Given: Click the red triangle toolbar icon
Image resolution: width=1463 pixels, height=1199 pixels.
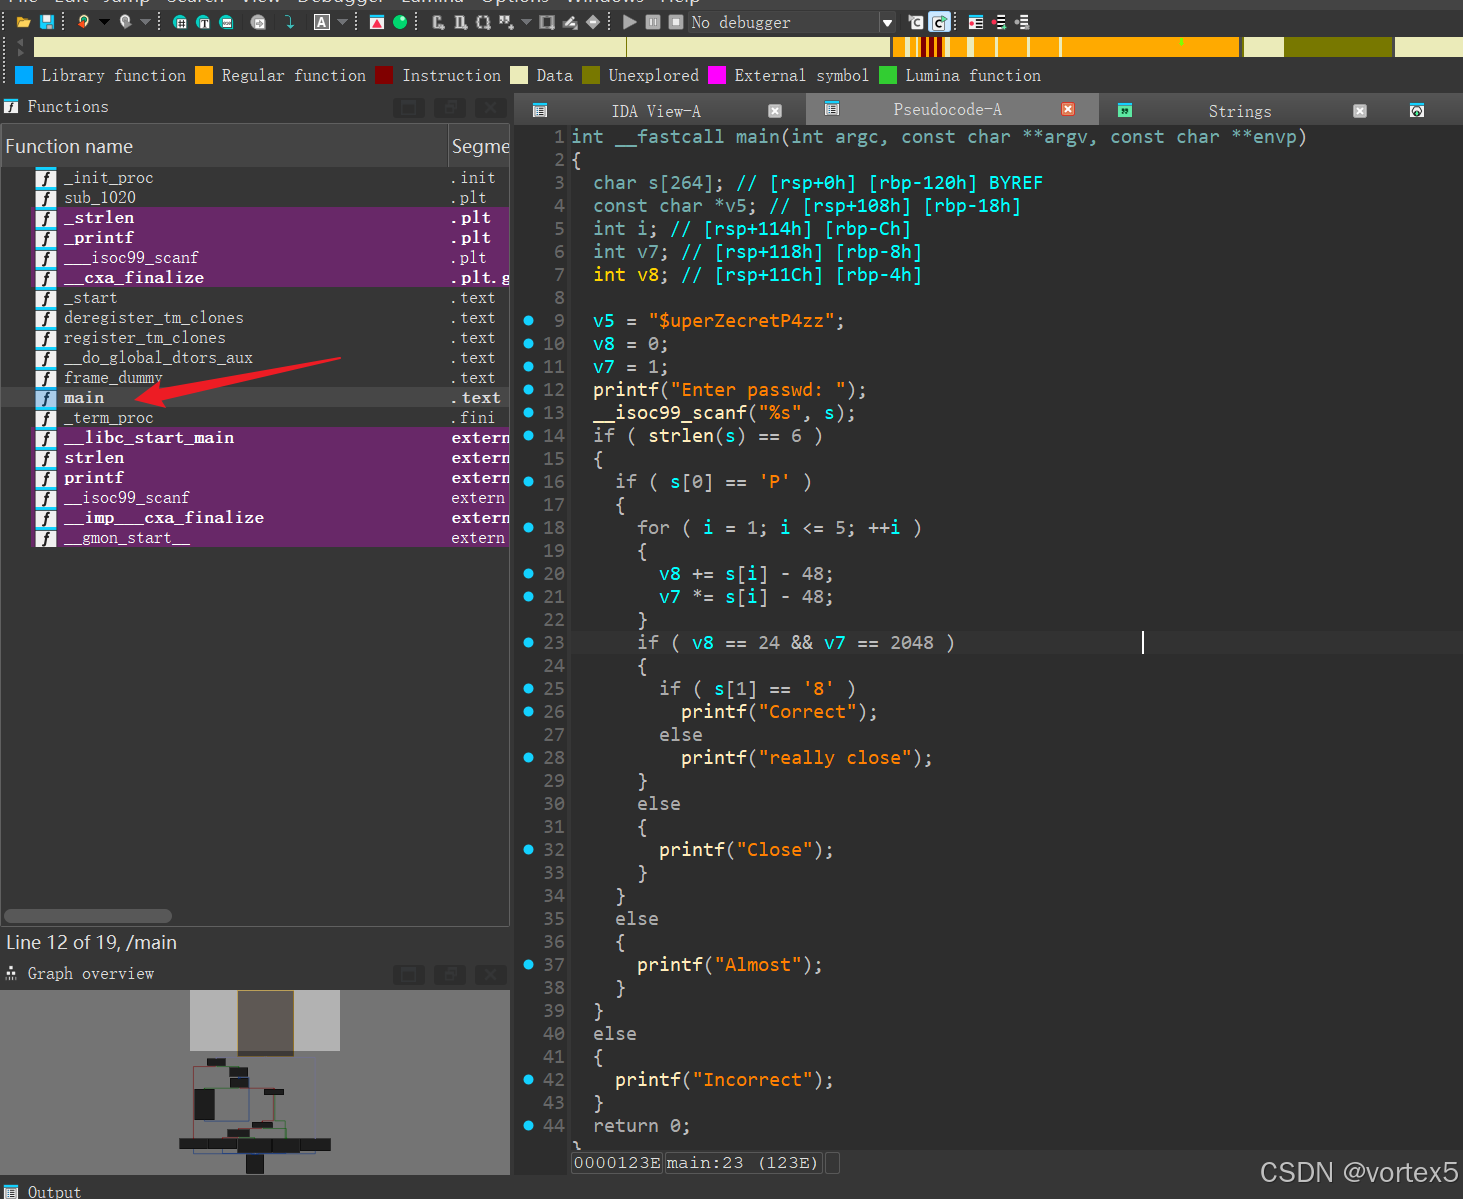Looking at the screenshot, I should point(377,22).
